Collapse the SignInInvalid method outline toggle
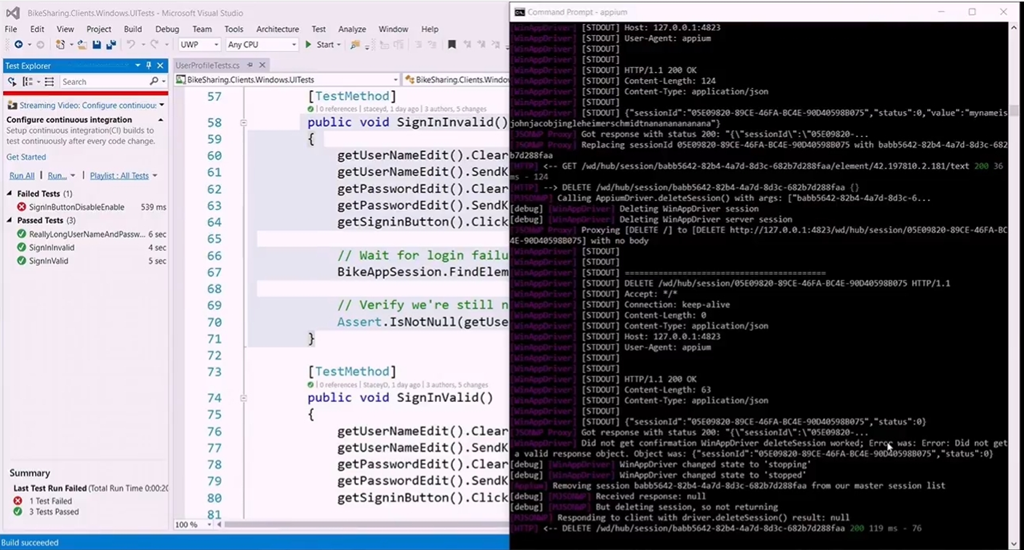 (244, 123)
